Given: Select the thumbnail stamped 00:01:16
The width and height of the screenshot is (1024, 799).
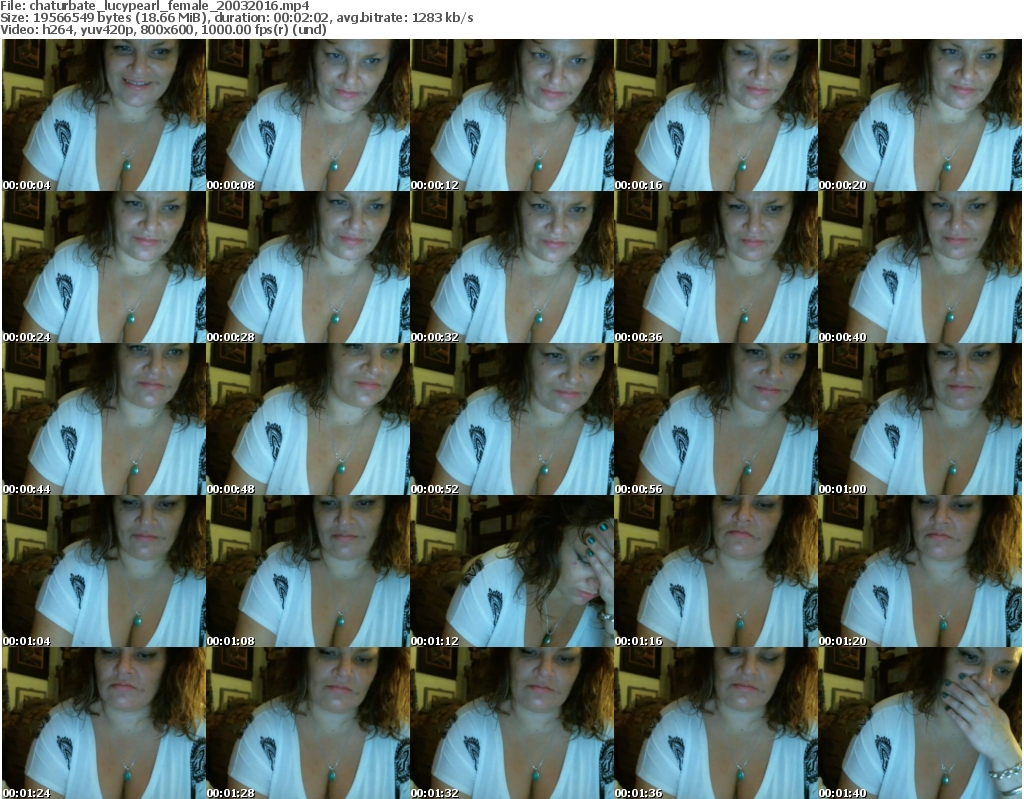Looking at the screenshot, I should pos(716,571).
